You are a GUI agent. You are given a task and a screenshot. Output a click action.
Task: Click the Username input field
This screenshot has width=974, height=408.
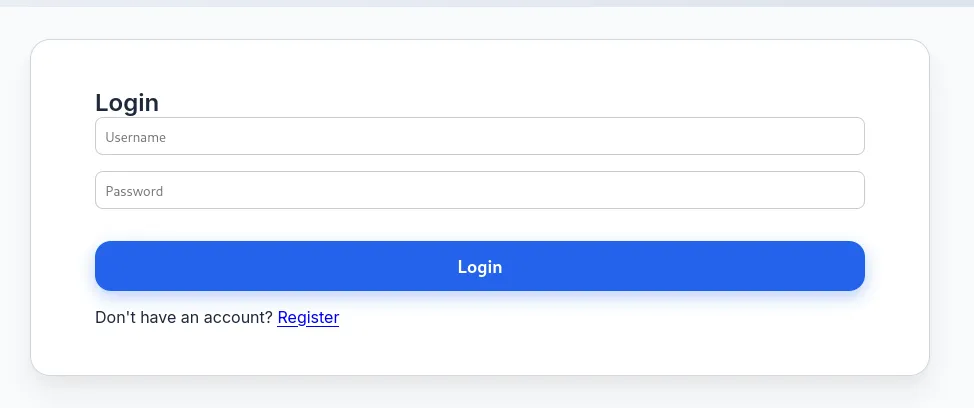[x=479, y=137]
